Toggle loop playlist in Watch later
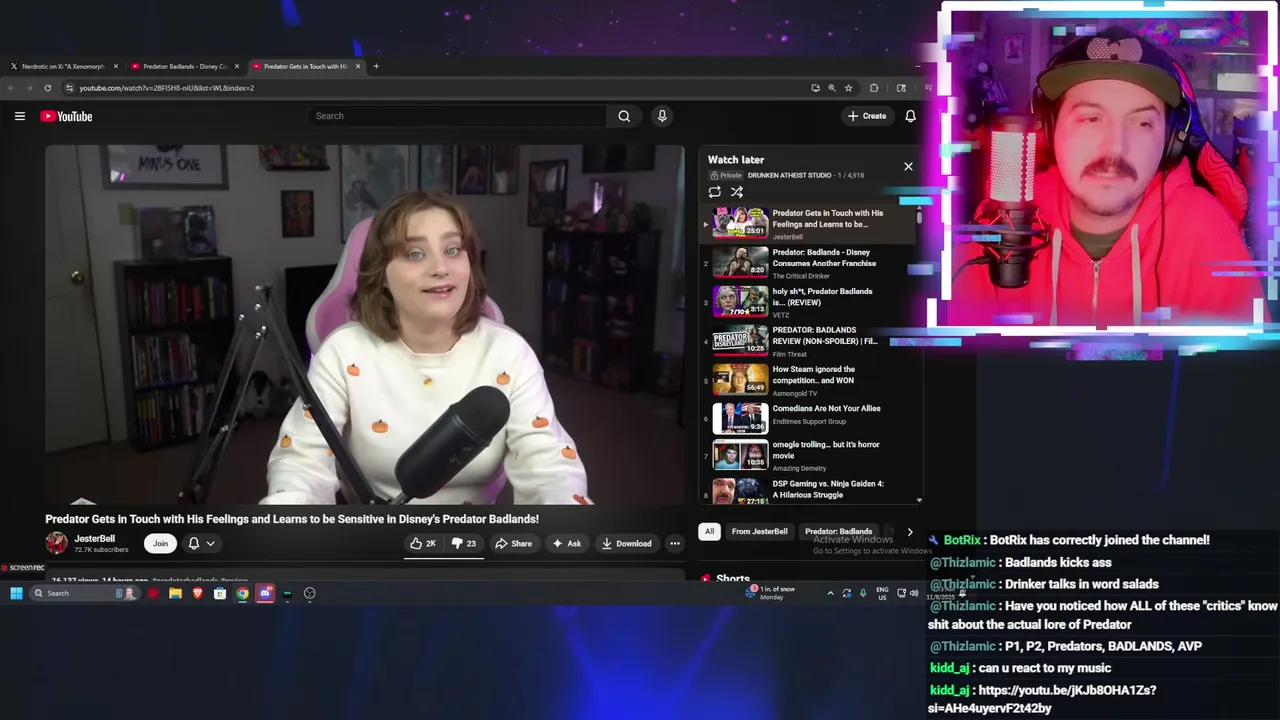 click(714, 192)
